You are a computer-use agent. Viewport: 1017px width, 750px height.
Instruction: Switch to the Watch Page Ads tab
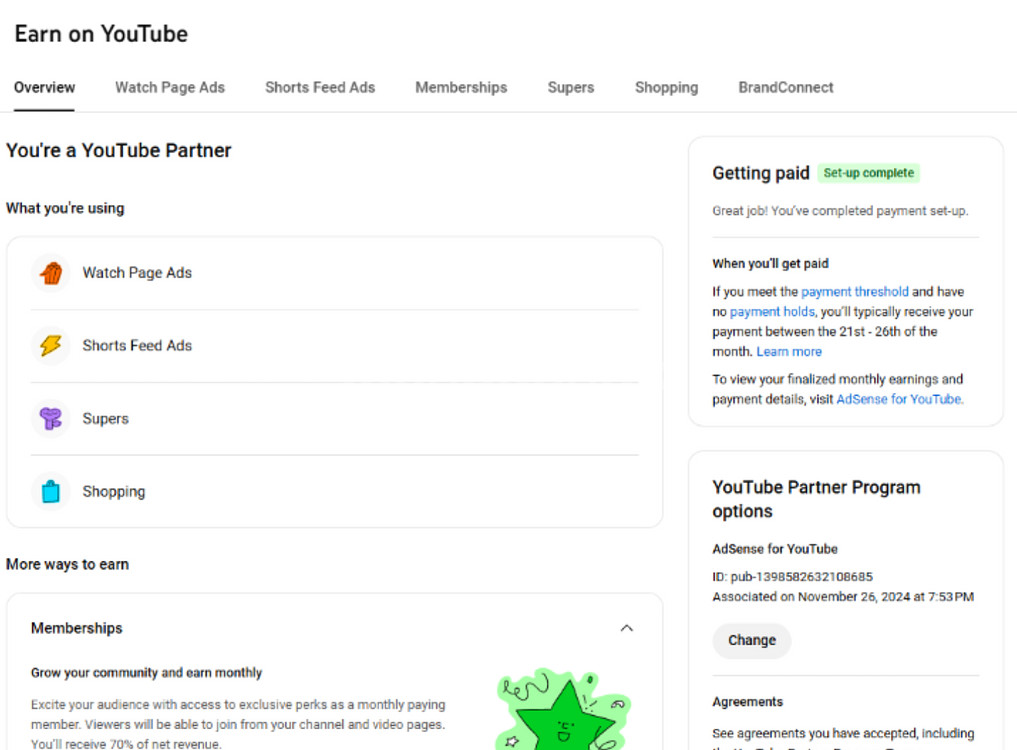coord(170,88)
